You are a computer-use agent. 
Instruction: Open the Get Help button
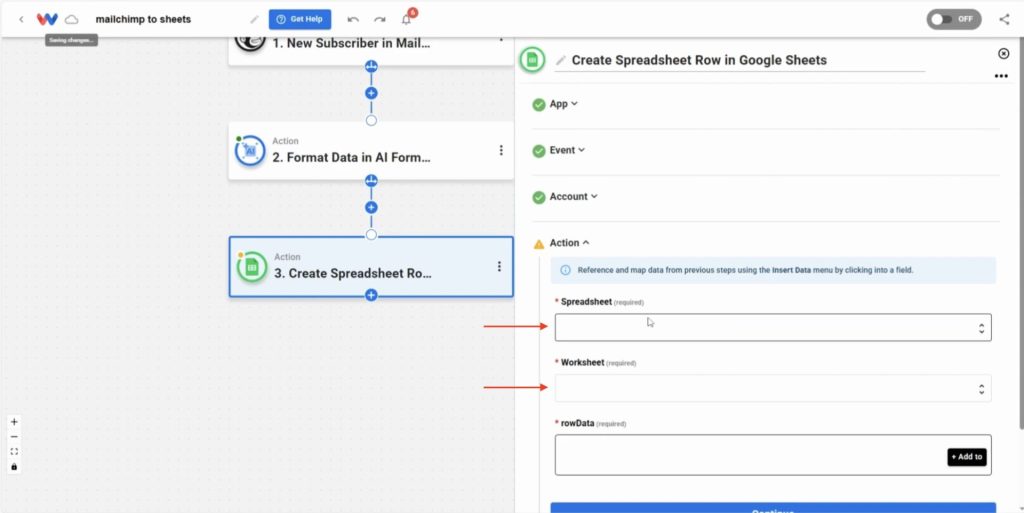300,19
